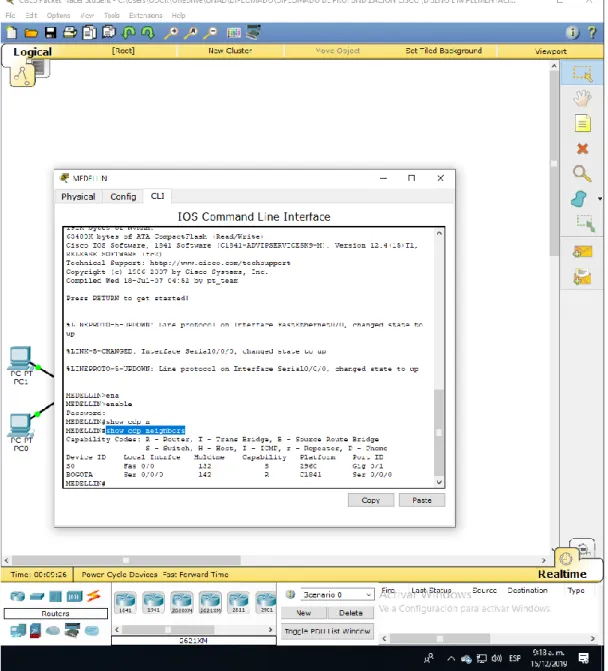Screen dimensions: 608x671
Task: Choose the Move Layout hand tool
Action: pyautogui.click(x=582, y=98)
